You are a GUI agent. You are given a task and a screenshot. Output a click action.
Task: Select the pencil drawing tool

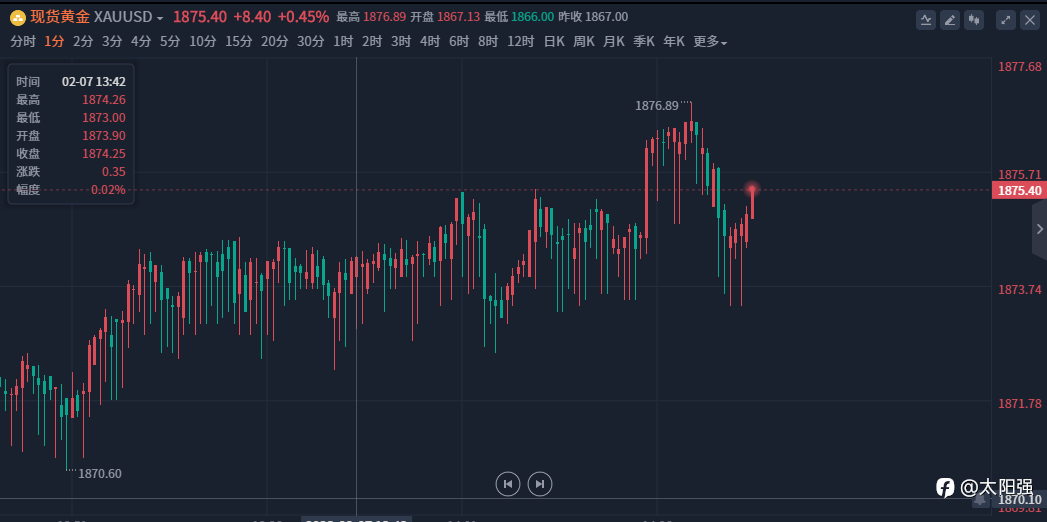pyautogui.click(x=949, y=19)
